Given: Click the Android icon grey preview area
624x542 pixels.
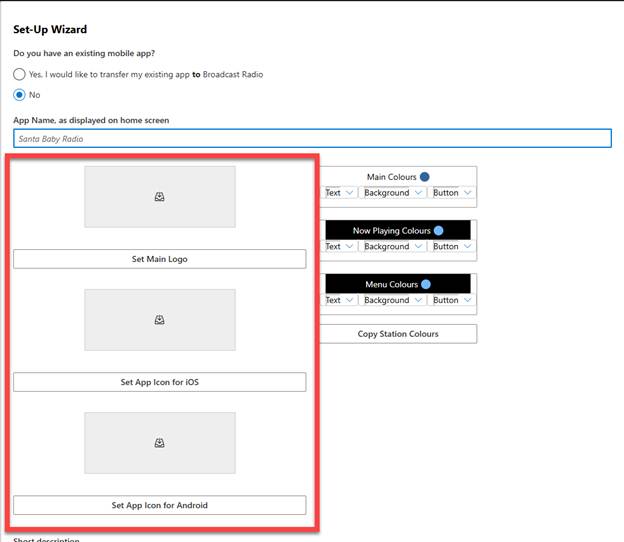Looking at the screenshot, I should coord(160,443).
